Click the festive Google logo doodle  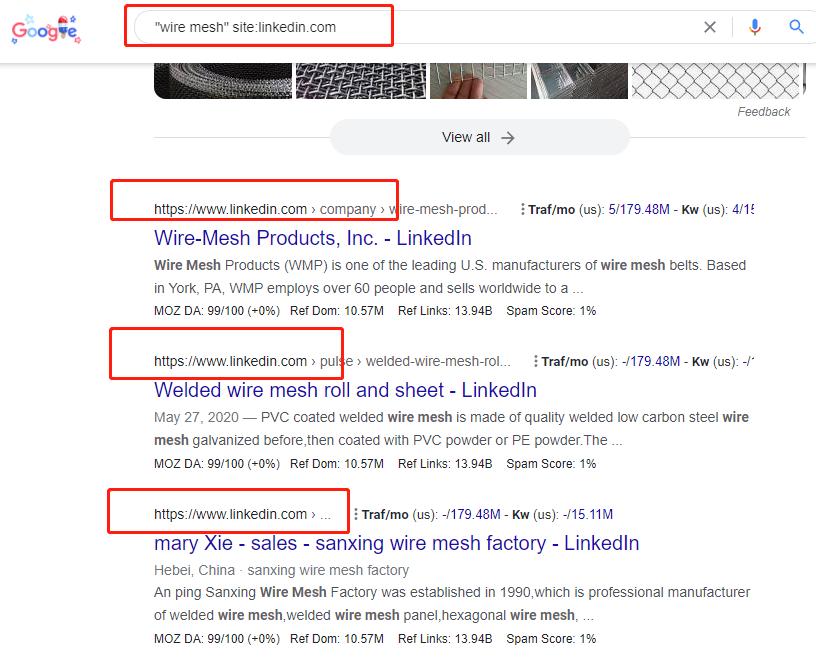click(45, 28)
